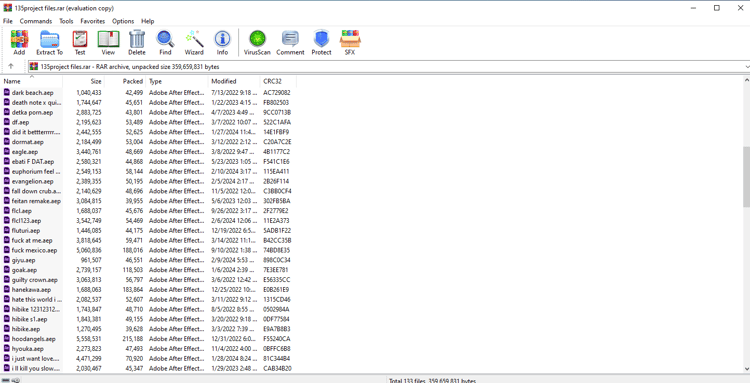
Task: Click the vertical scrollbar thumb
Action: click(746, 177)
